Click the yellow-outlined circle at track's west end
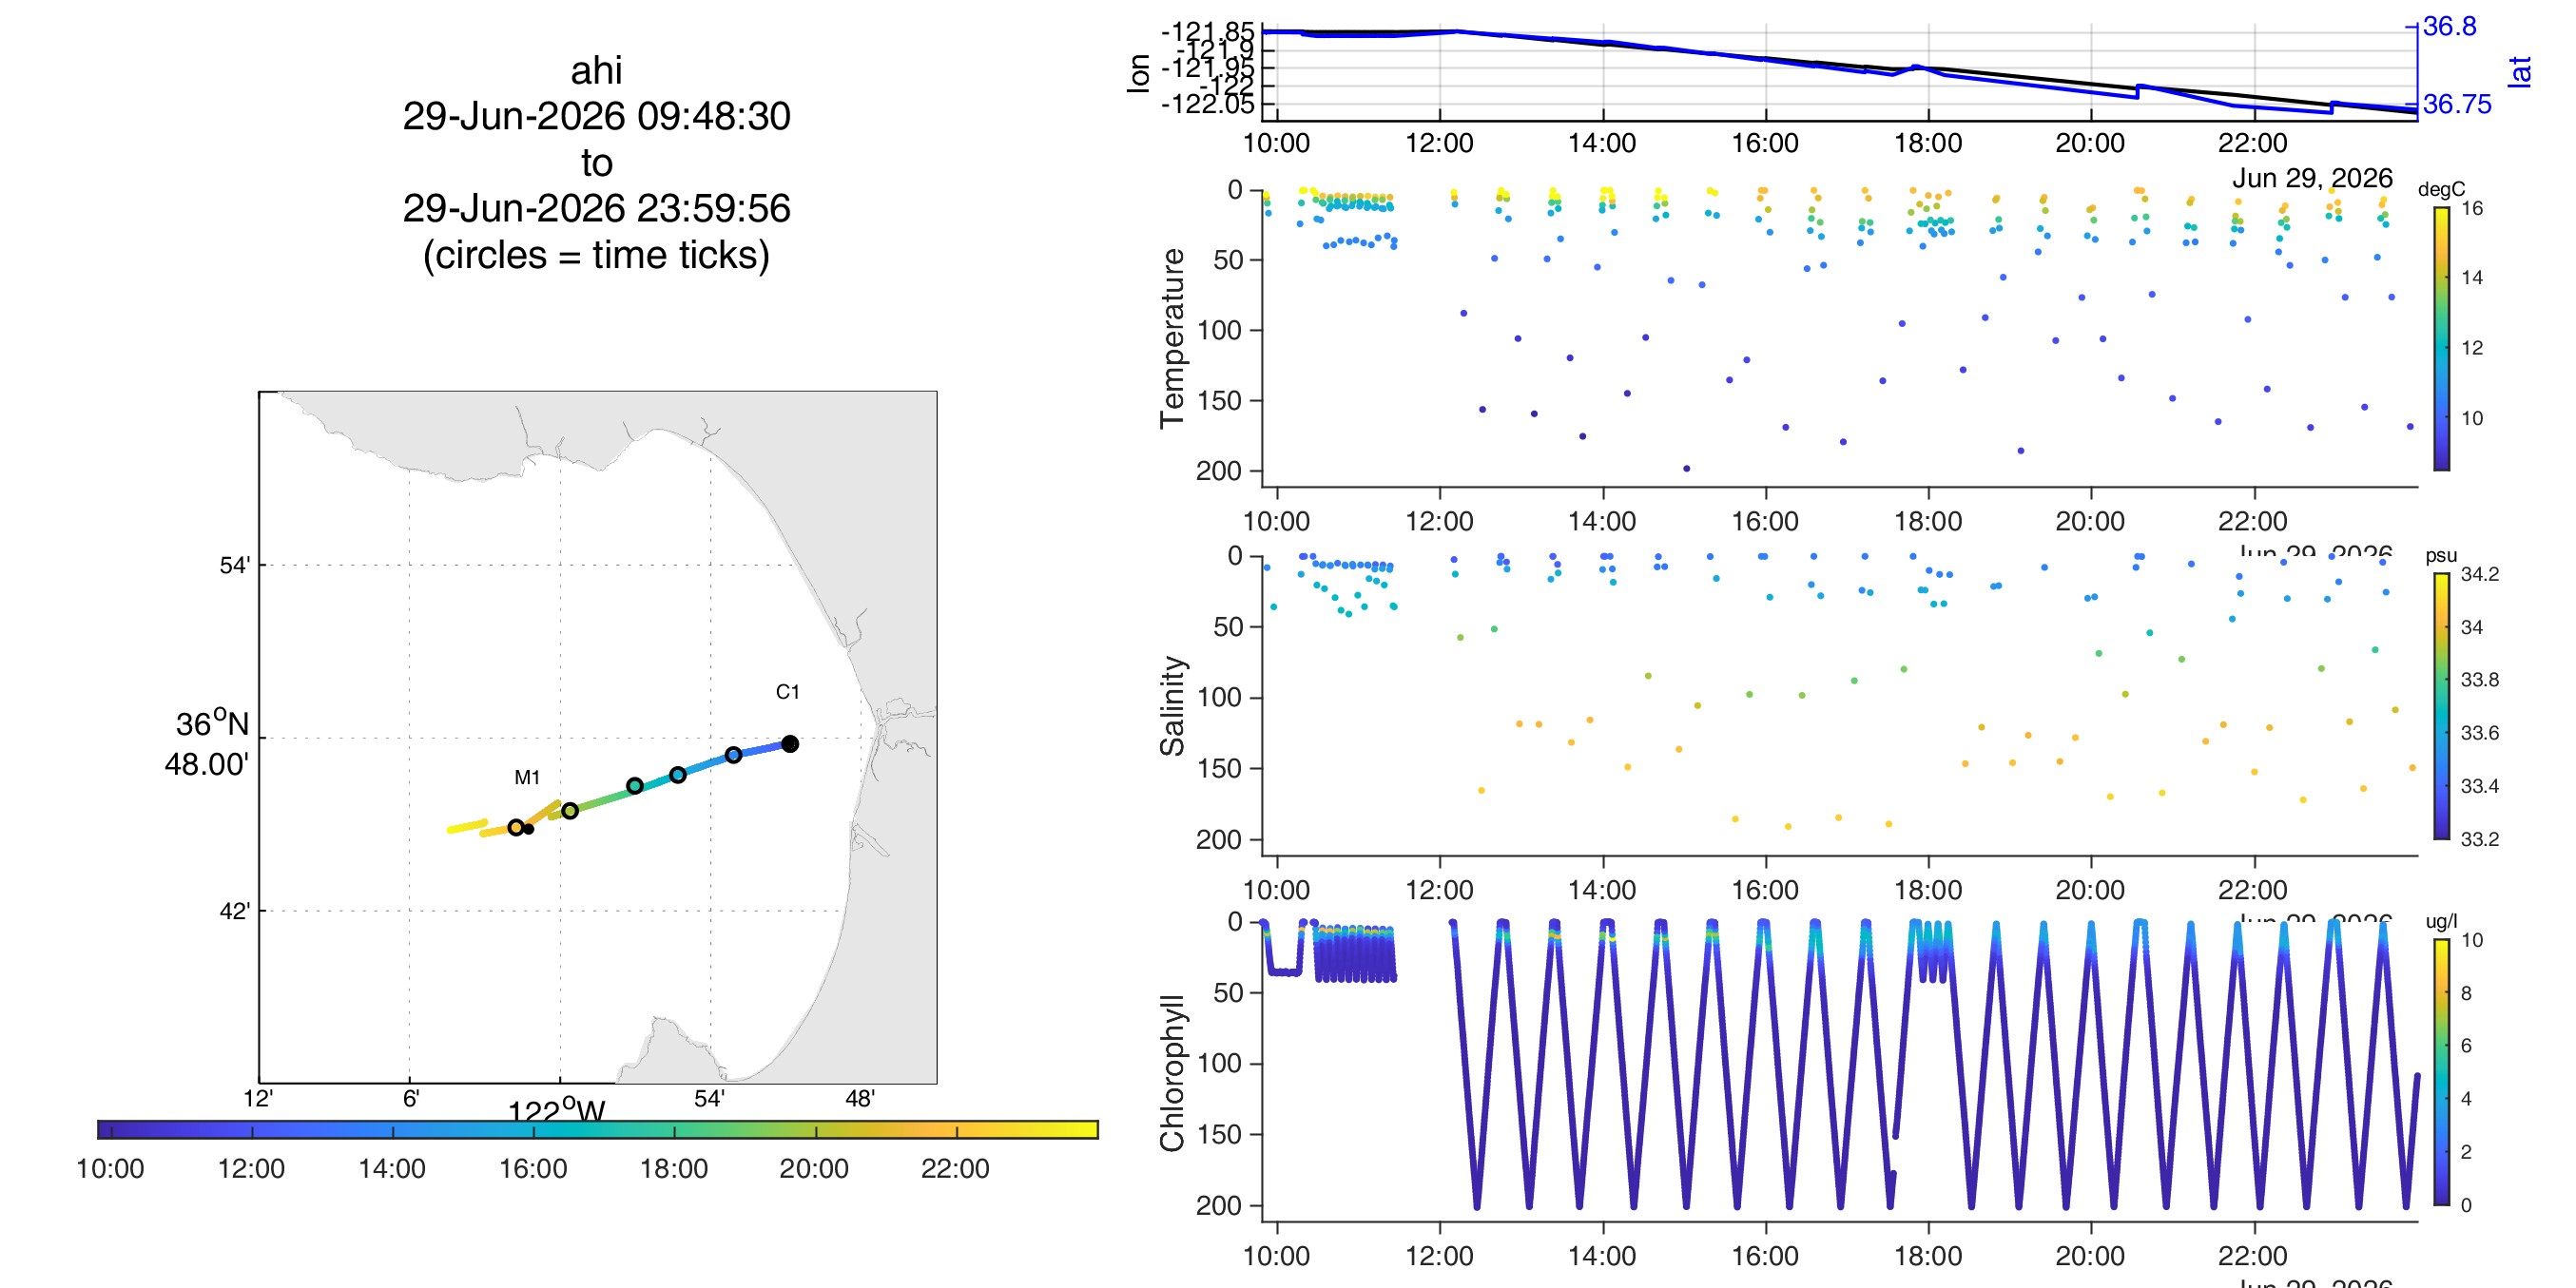 516,827
